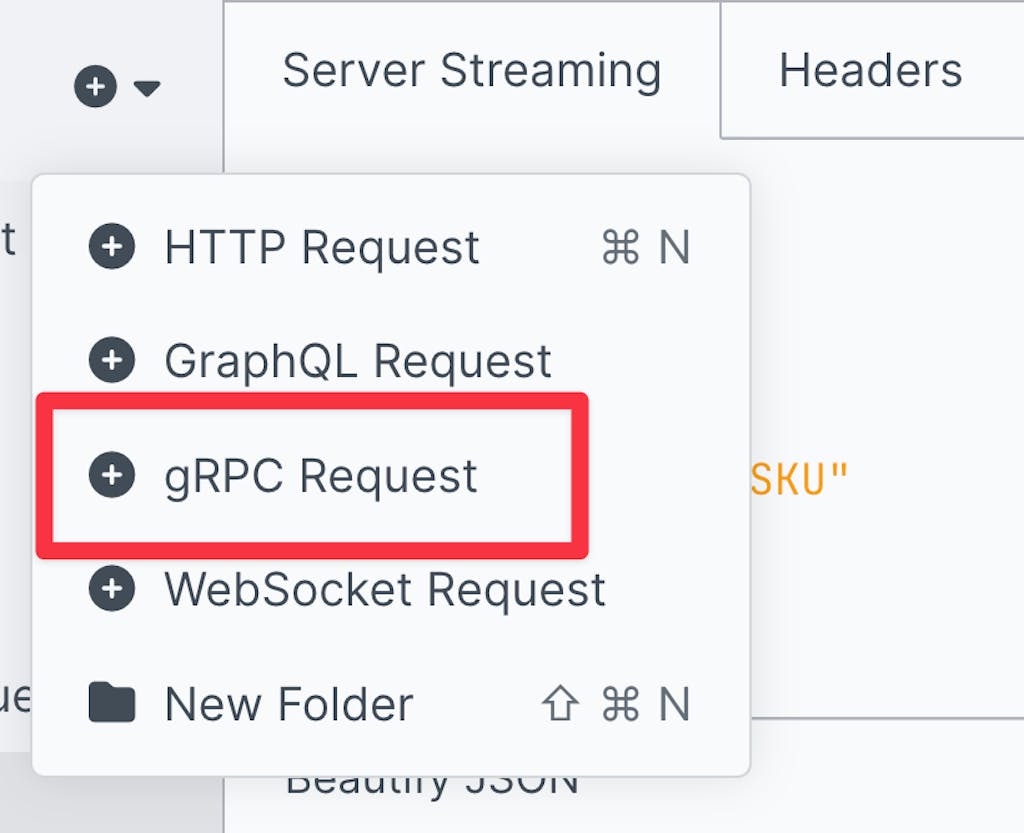The width and height of the screenshot is (1024, 833).
Task: Pick WebSocket Request from the menu
Action: click(x=385, y=590)
